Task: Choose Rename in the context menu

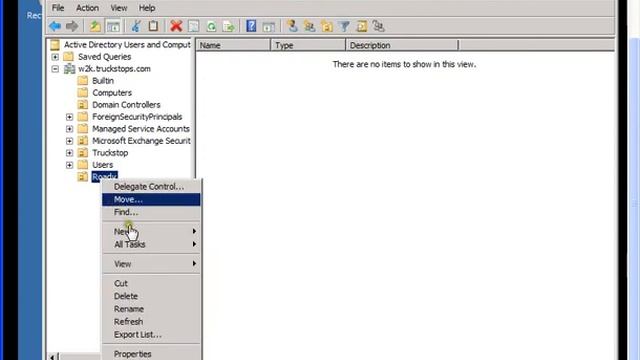Action: pyautogui.click(x=151, y=309)
